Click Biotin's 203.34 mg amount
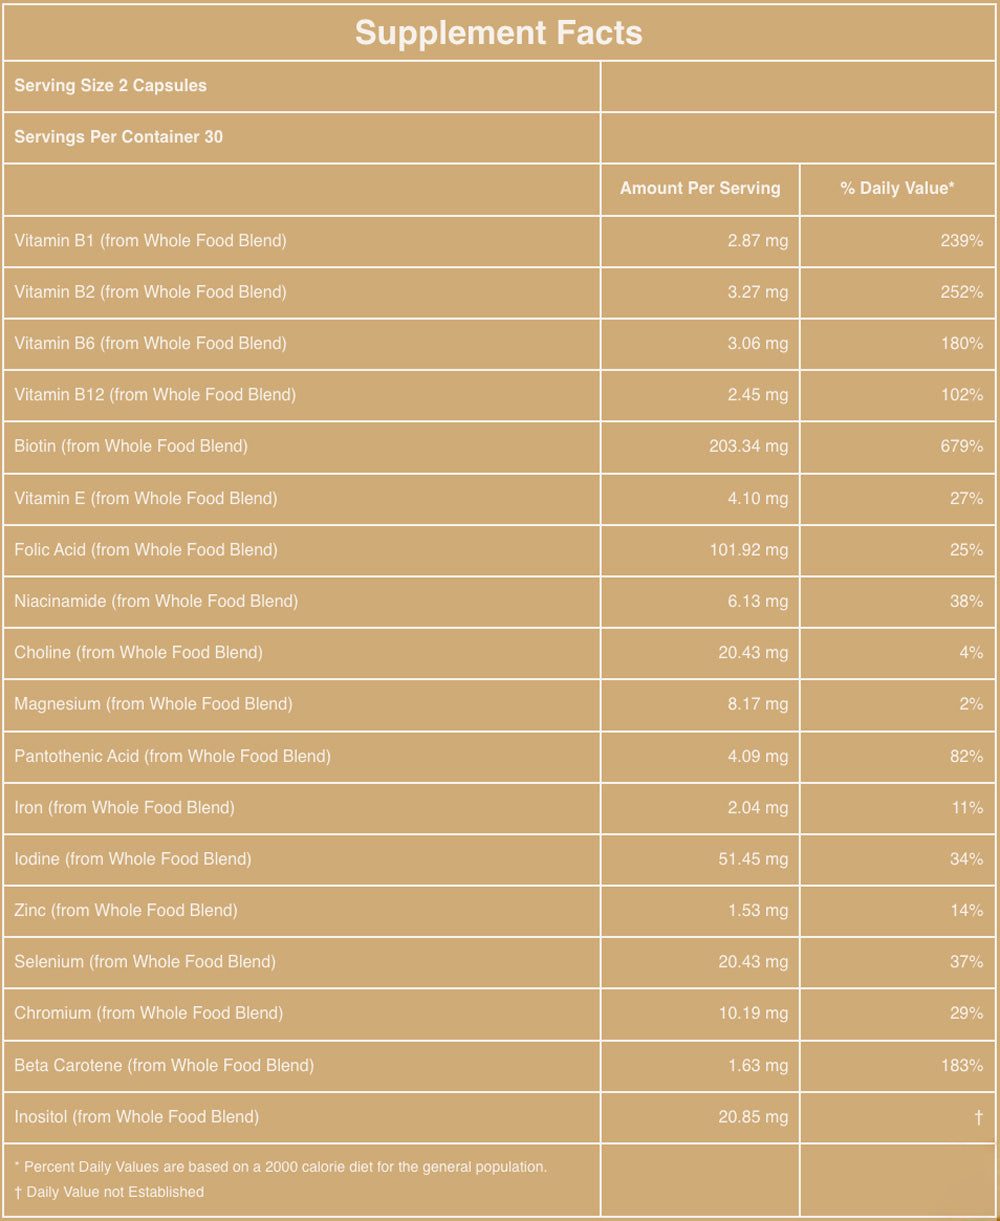1000x1221 pixels. pos(749,446)
